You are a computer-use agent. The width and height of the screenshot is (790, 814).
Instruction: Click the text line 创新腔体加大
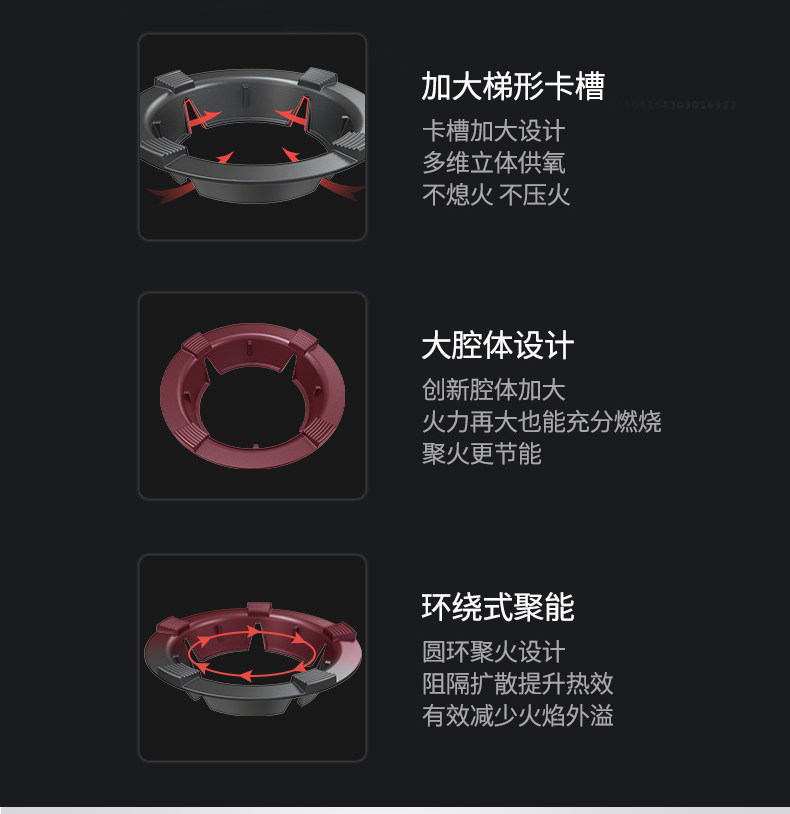(494, 390)
